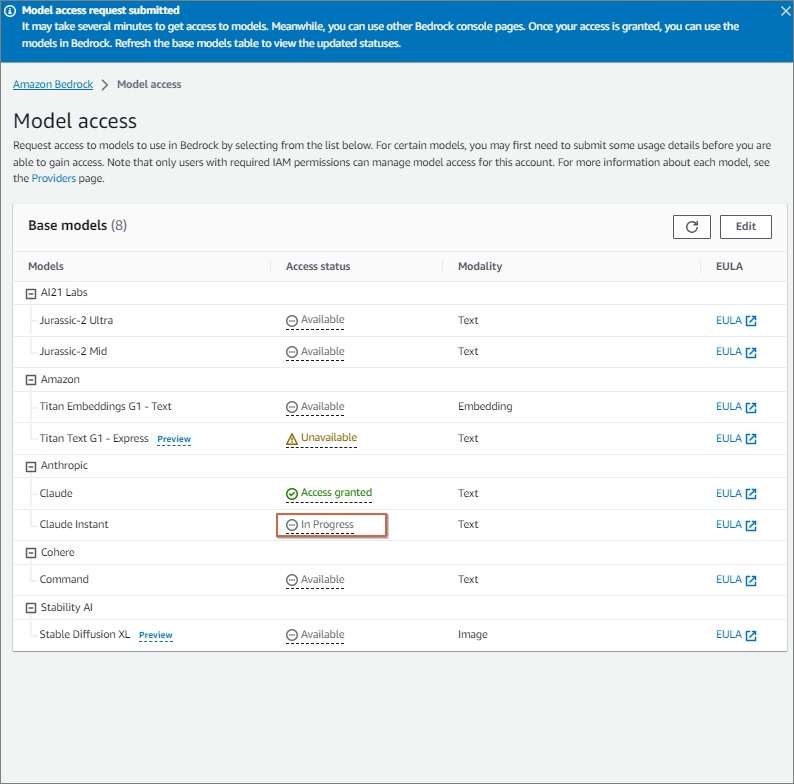This screenshot has width=794, height=784.
Task: Collapse the Amazon provider group
Action: tap(31, 380)
